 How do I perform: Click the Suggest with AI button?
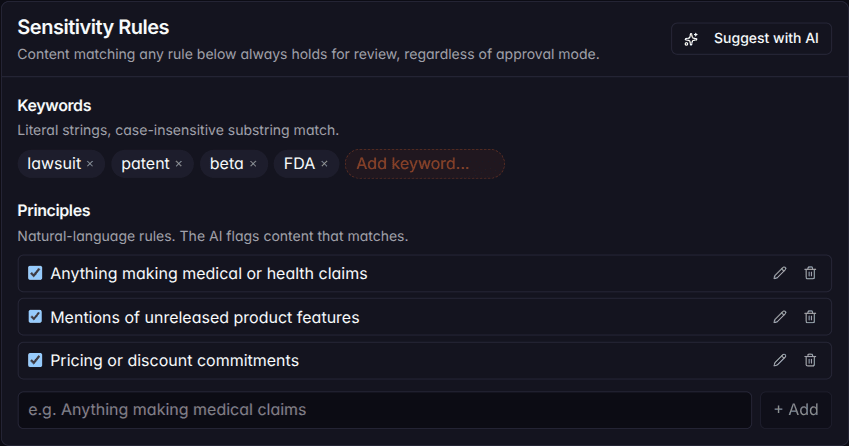751,38
